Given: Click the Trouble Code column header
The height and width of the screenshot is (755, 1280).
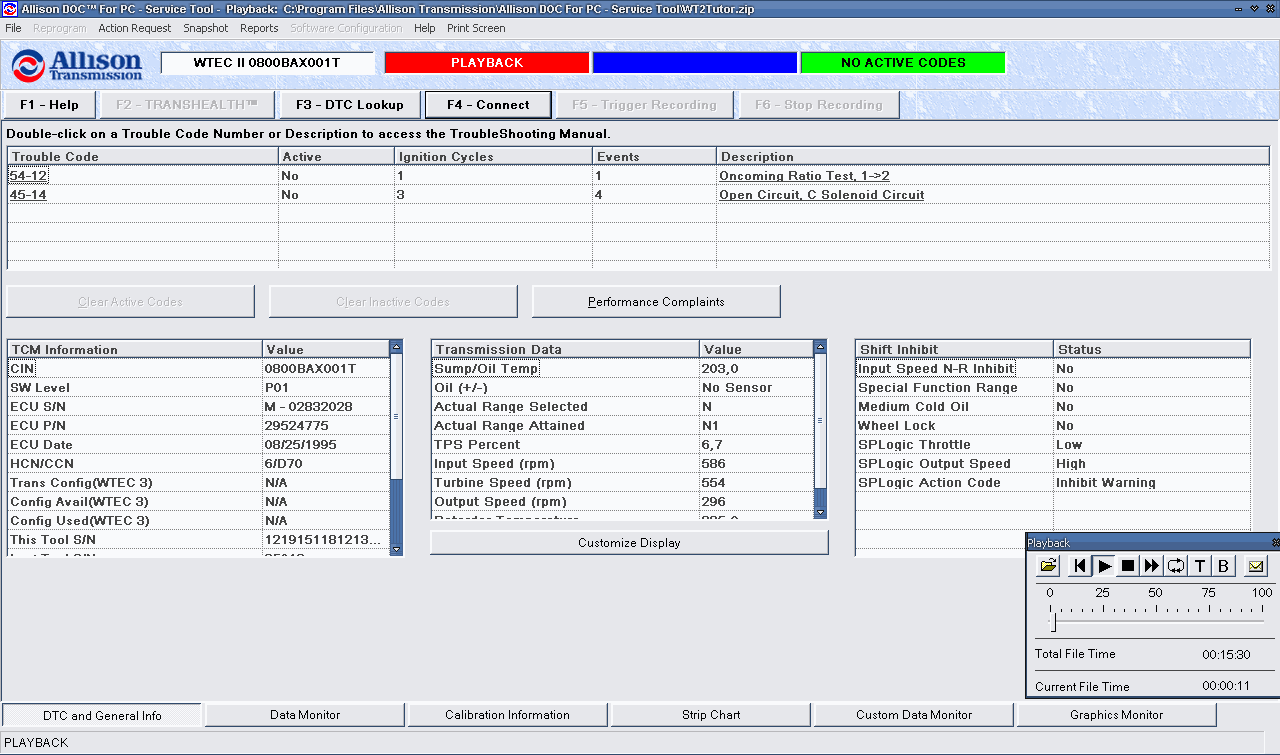Looking at the screenshot, I should point(143,156).
